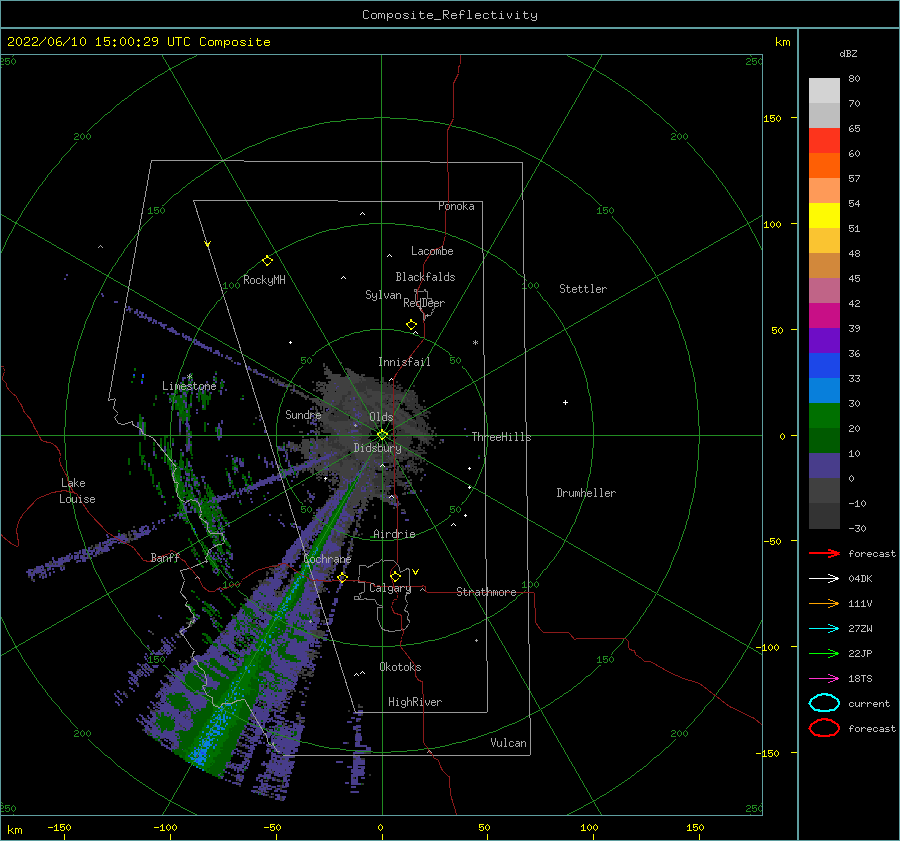Pick the light blue 30-33 dBZ swatch
900x841 pixels.
[824, 391]
